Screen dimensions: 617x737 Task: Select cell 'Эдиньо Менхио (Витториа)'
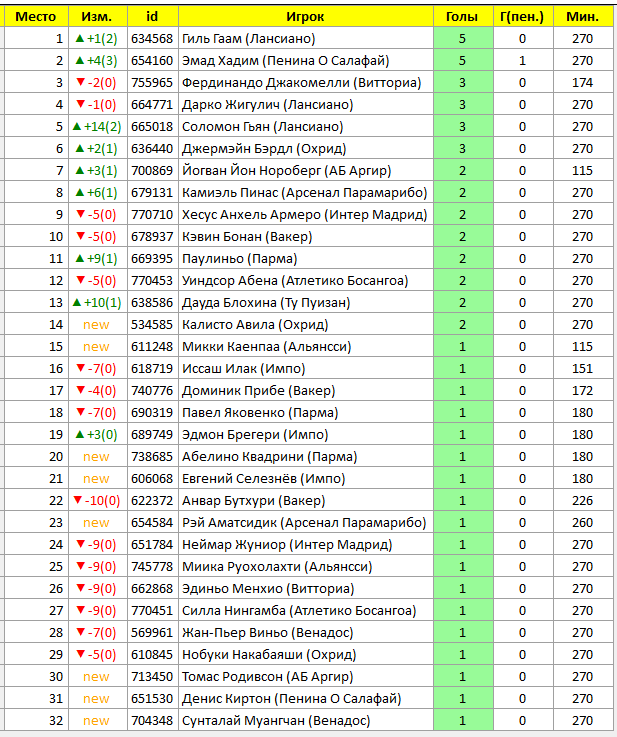[305, 588]
